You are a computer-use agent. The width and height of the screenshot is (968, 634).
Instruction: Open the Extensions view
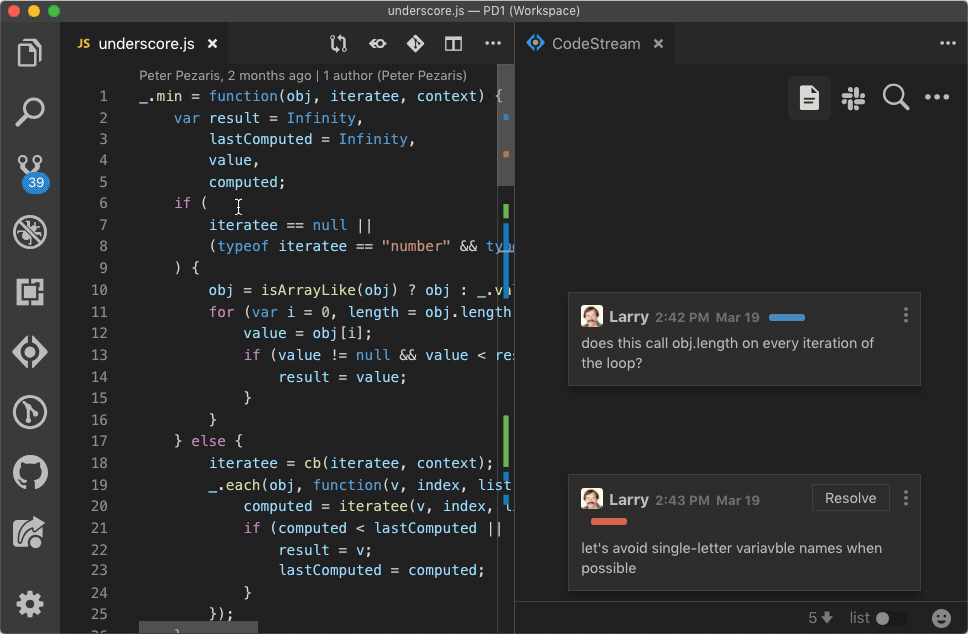30,292
